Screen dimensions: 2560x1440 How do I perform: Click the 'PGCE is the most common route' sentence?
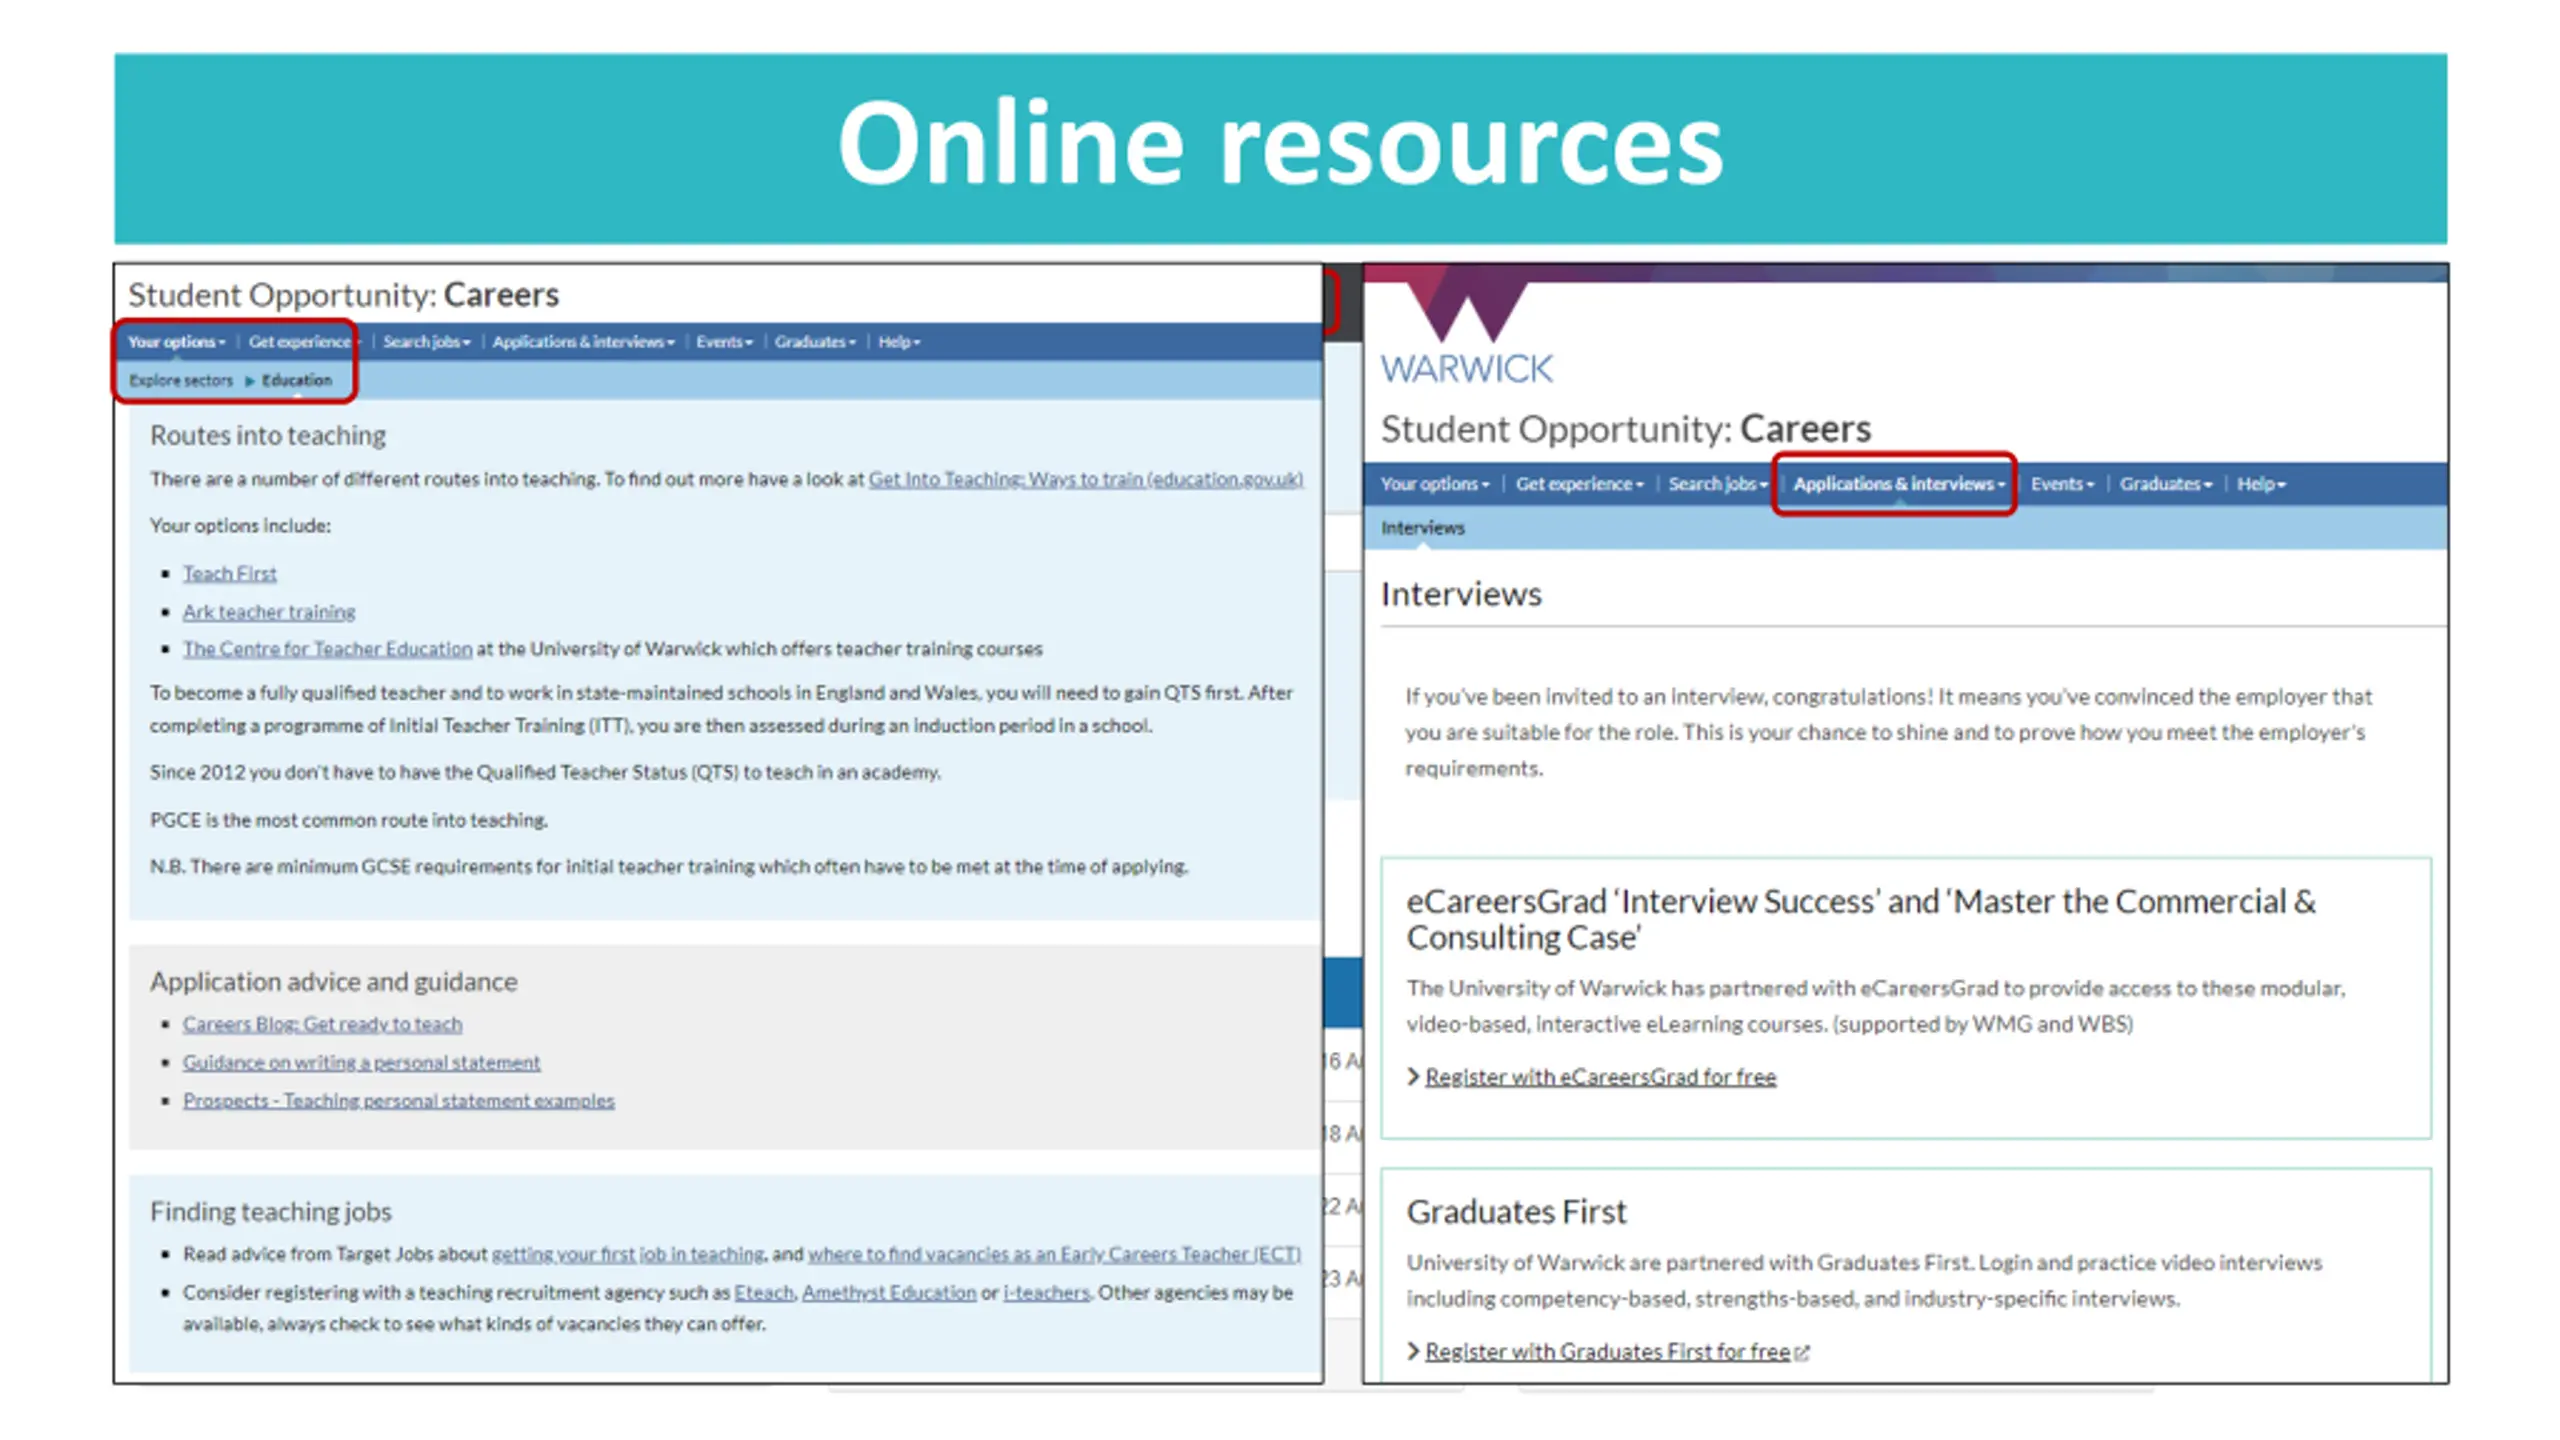point(349,820)
